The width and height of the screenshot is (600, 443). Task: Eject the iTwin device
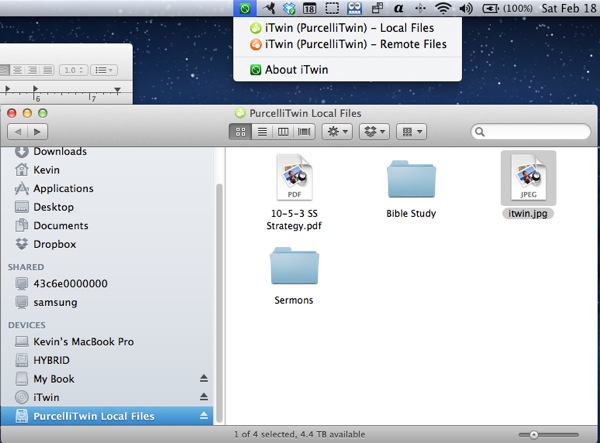204,397
